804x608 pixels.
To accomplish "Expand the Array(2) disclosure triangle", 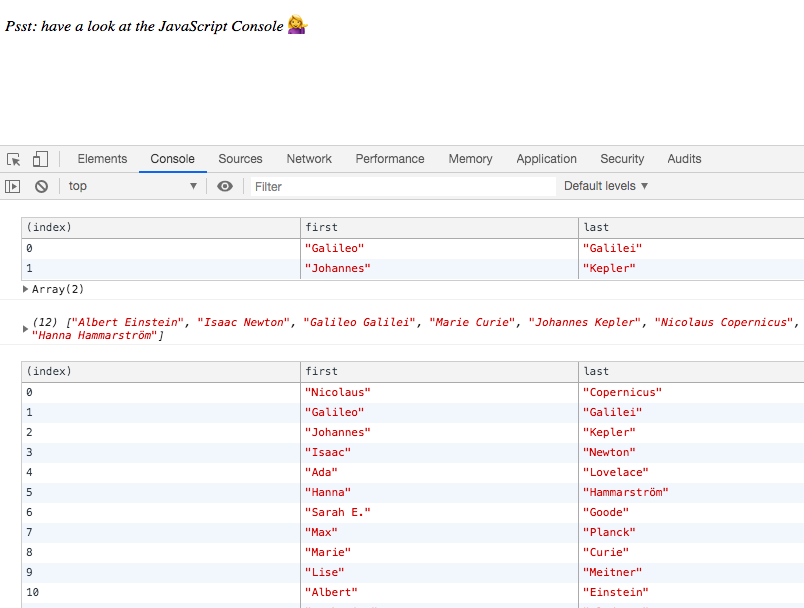I will [x=26, y=290].
